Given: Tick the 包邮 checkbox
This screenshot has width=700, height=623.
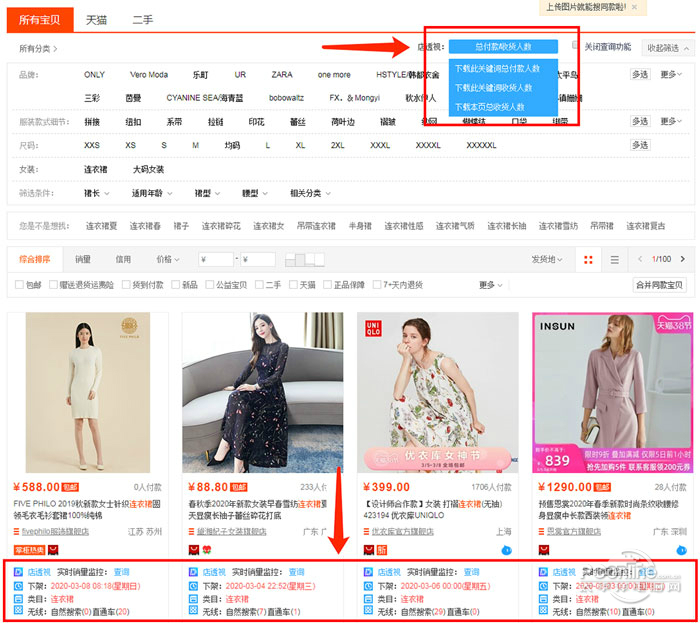Looking at the screenshot, I should coord(19,284).
